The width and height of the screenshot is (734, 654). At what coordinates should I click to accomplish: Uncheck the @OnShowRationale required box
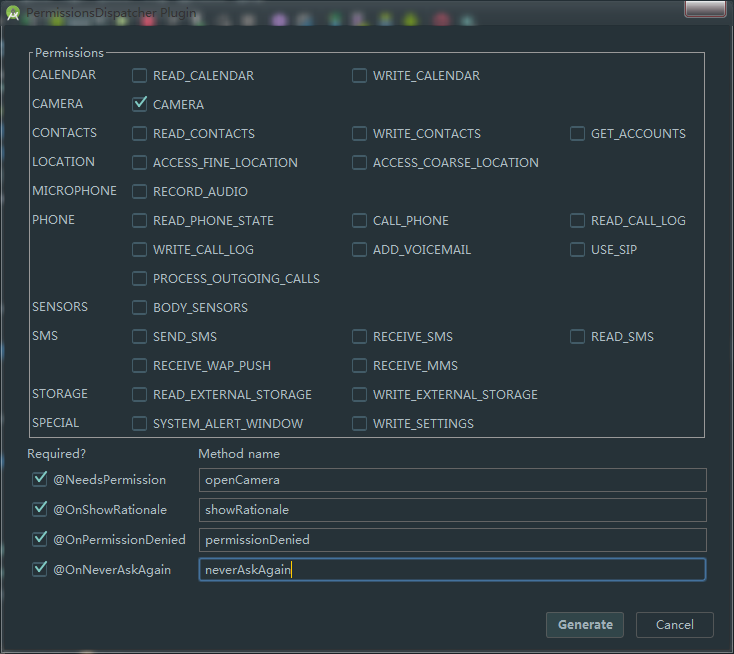(x=40, y=509)
